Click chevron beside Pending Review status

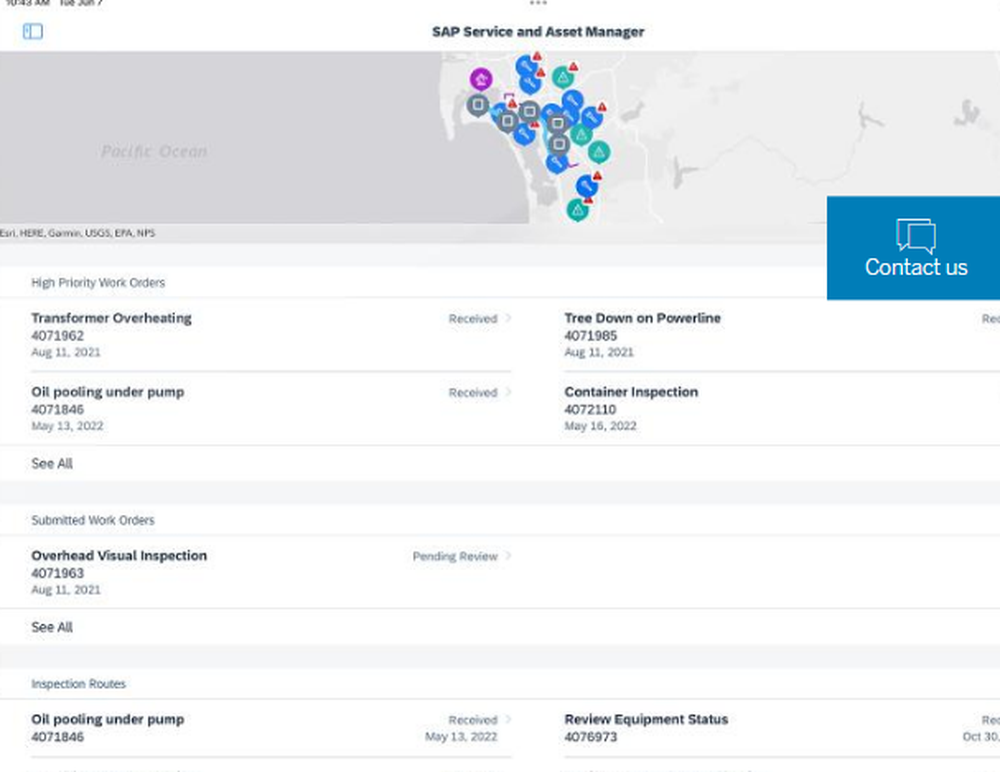click(508, 556)
